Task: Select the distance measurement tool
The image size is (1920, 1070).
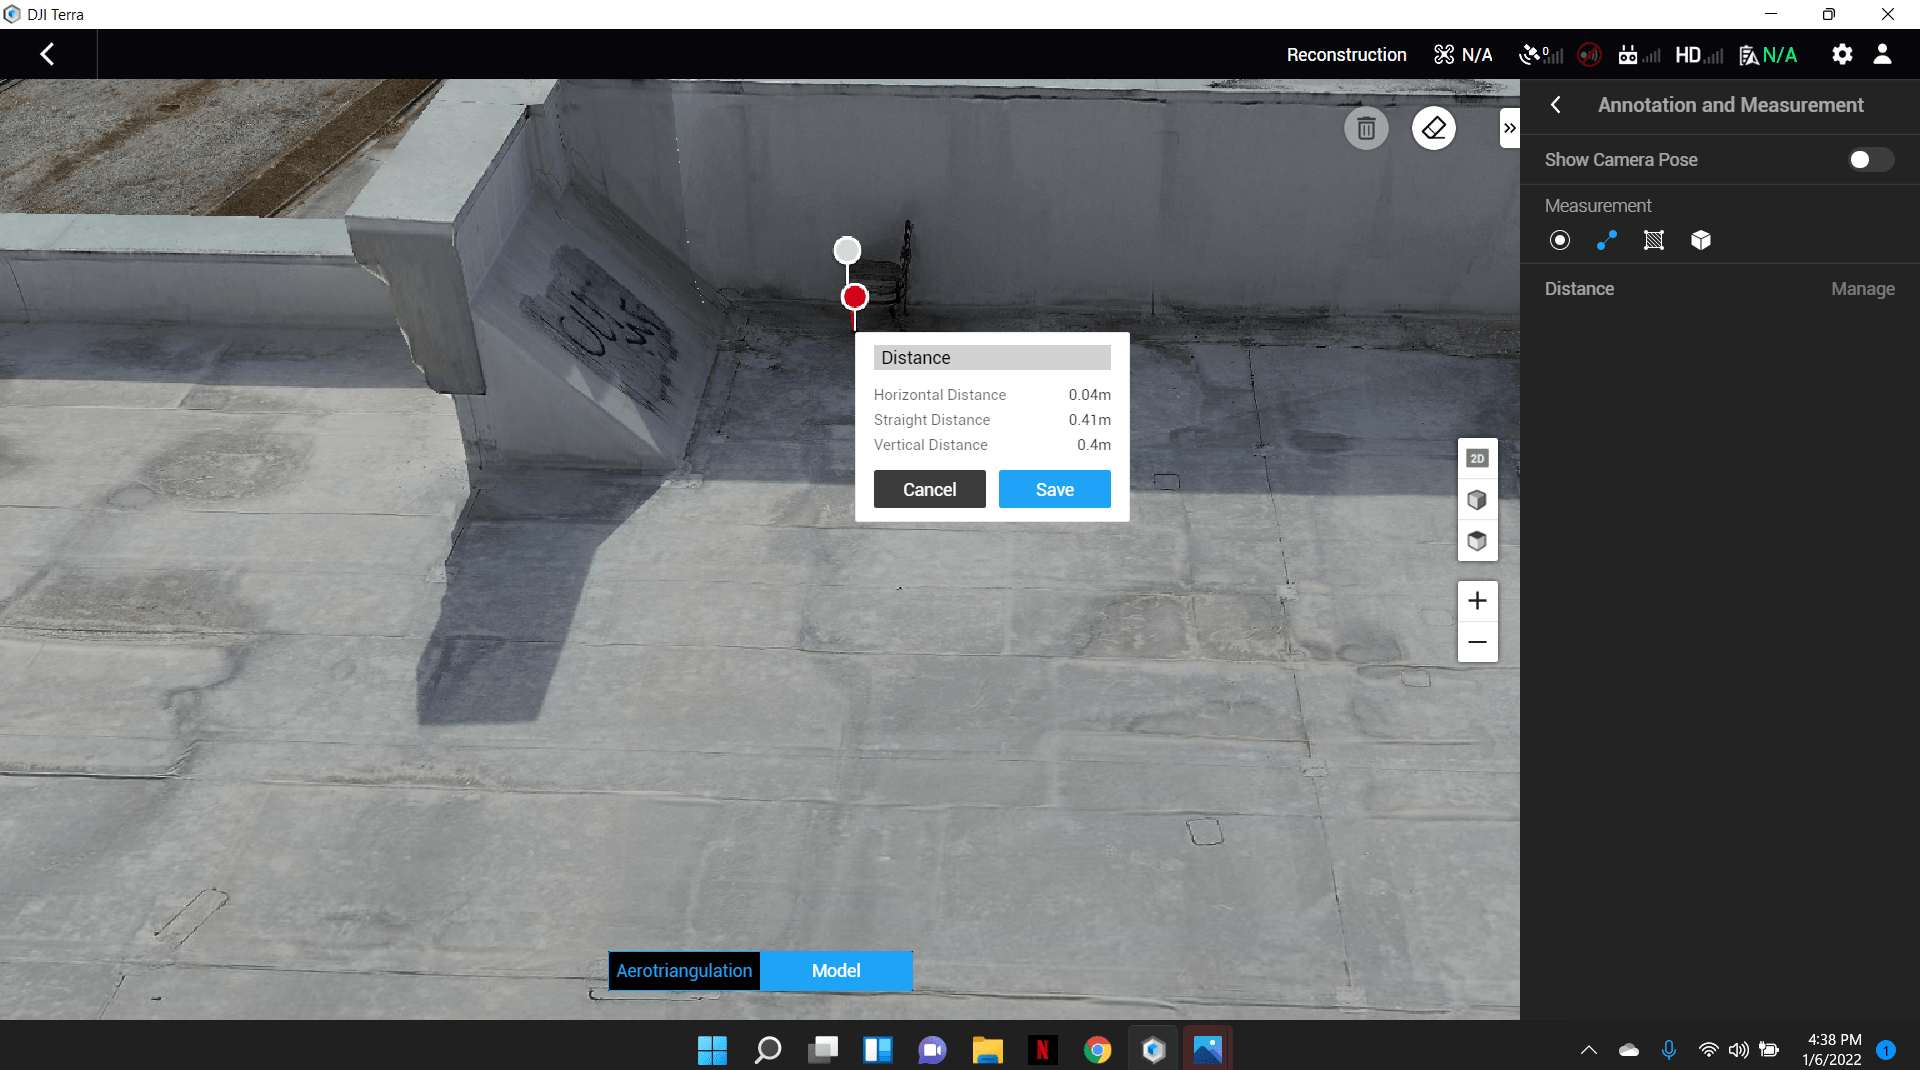Action: tap(1606, 240)
